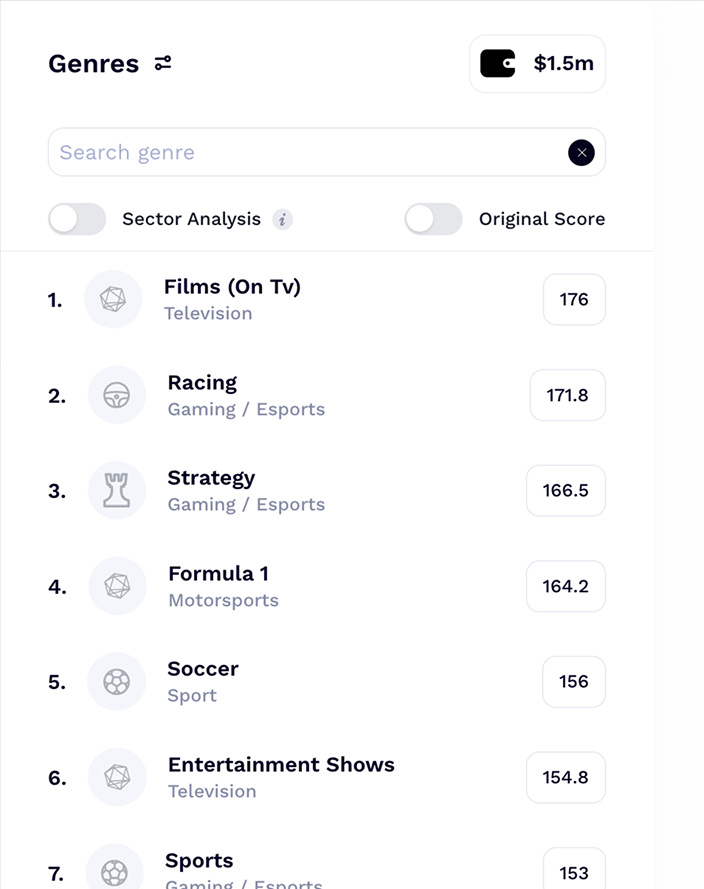Open the genres filter settings icon

tap(163, 63)
